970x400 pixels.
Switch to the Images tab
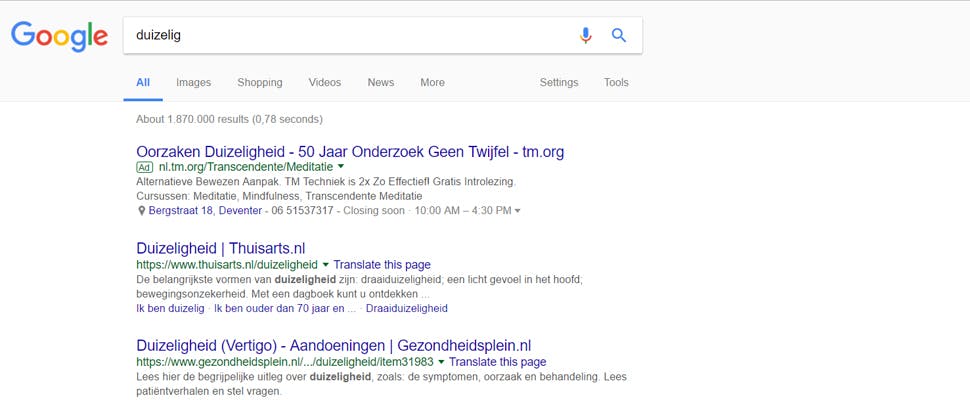193,82
